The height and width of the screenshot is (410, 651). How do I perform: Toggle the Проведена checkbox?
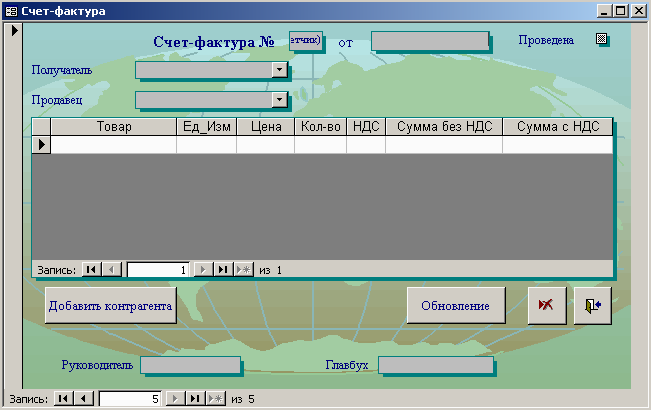[x=601, y=39]
